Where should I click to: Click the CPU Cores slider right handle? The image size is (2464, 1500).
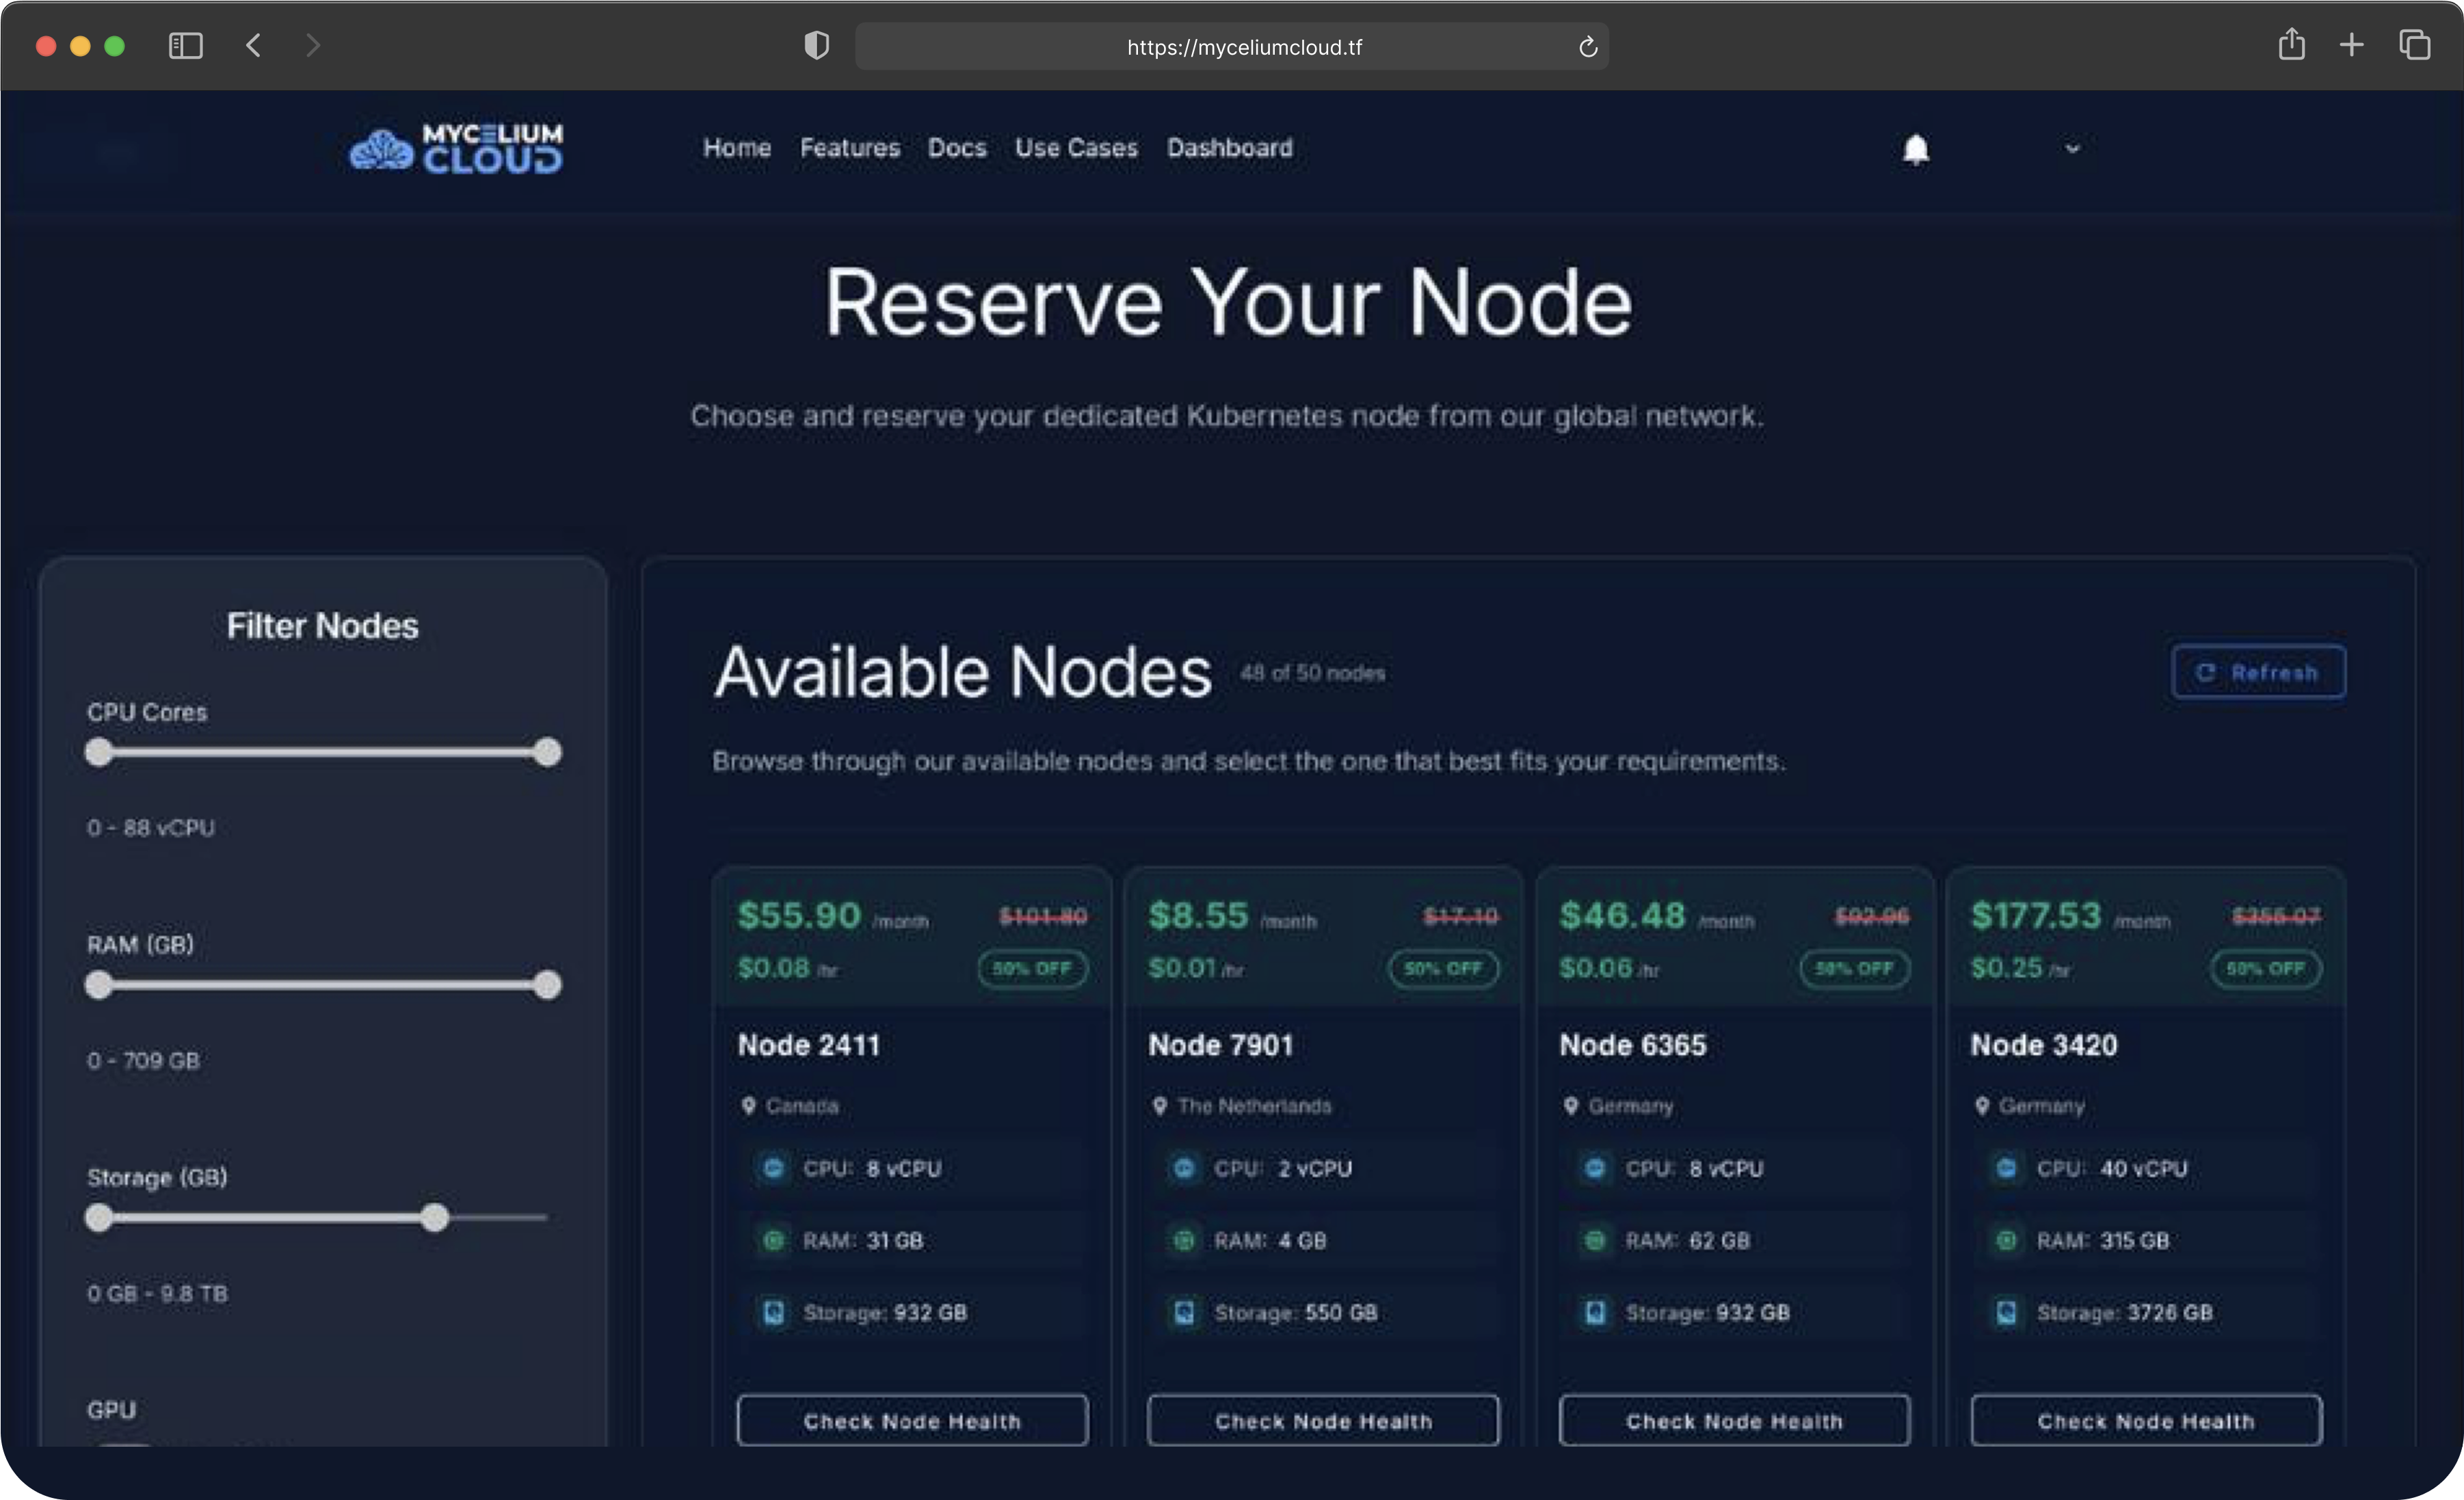(547, 752)
